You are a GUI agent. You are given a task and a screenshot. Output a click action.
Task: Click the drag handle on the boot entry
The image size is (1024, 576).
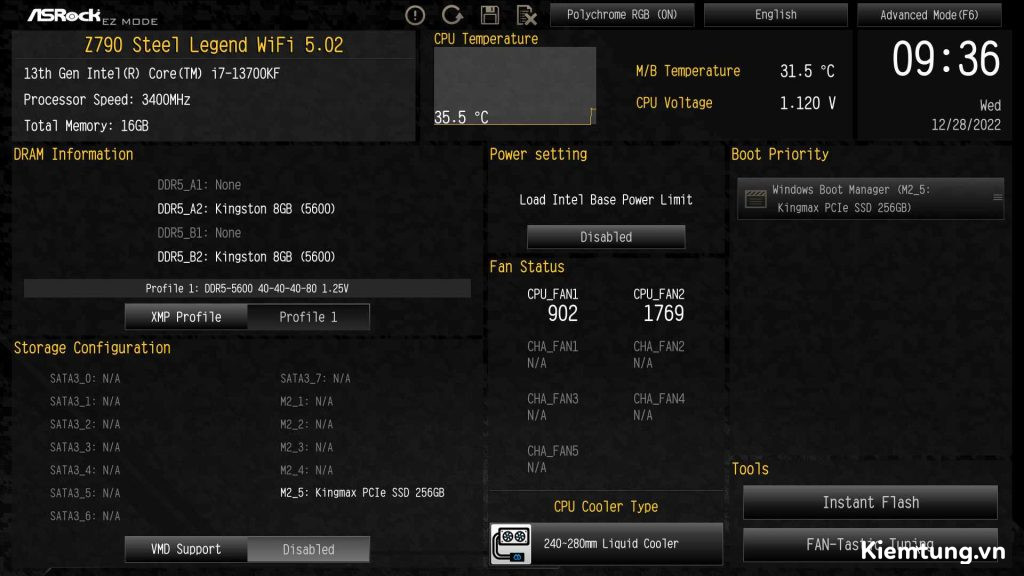pyautogui.click(x=997, y=197)
